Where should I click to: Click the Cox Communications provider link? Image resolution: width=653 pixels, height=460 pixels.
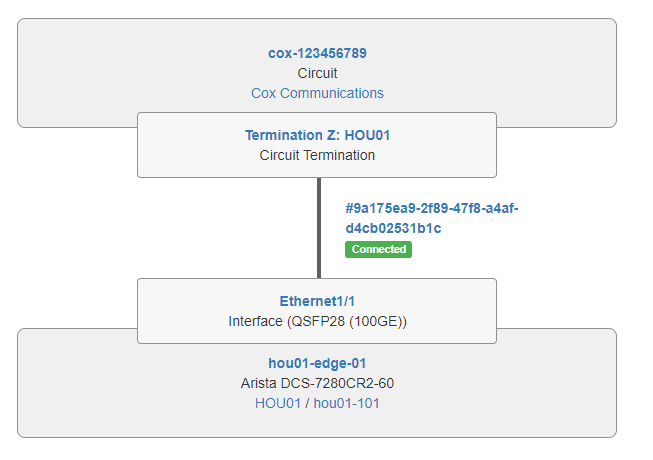point(317,93)
